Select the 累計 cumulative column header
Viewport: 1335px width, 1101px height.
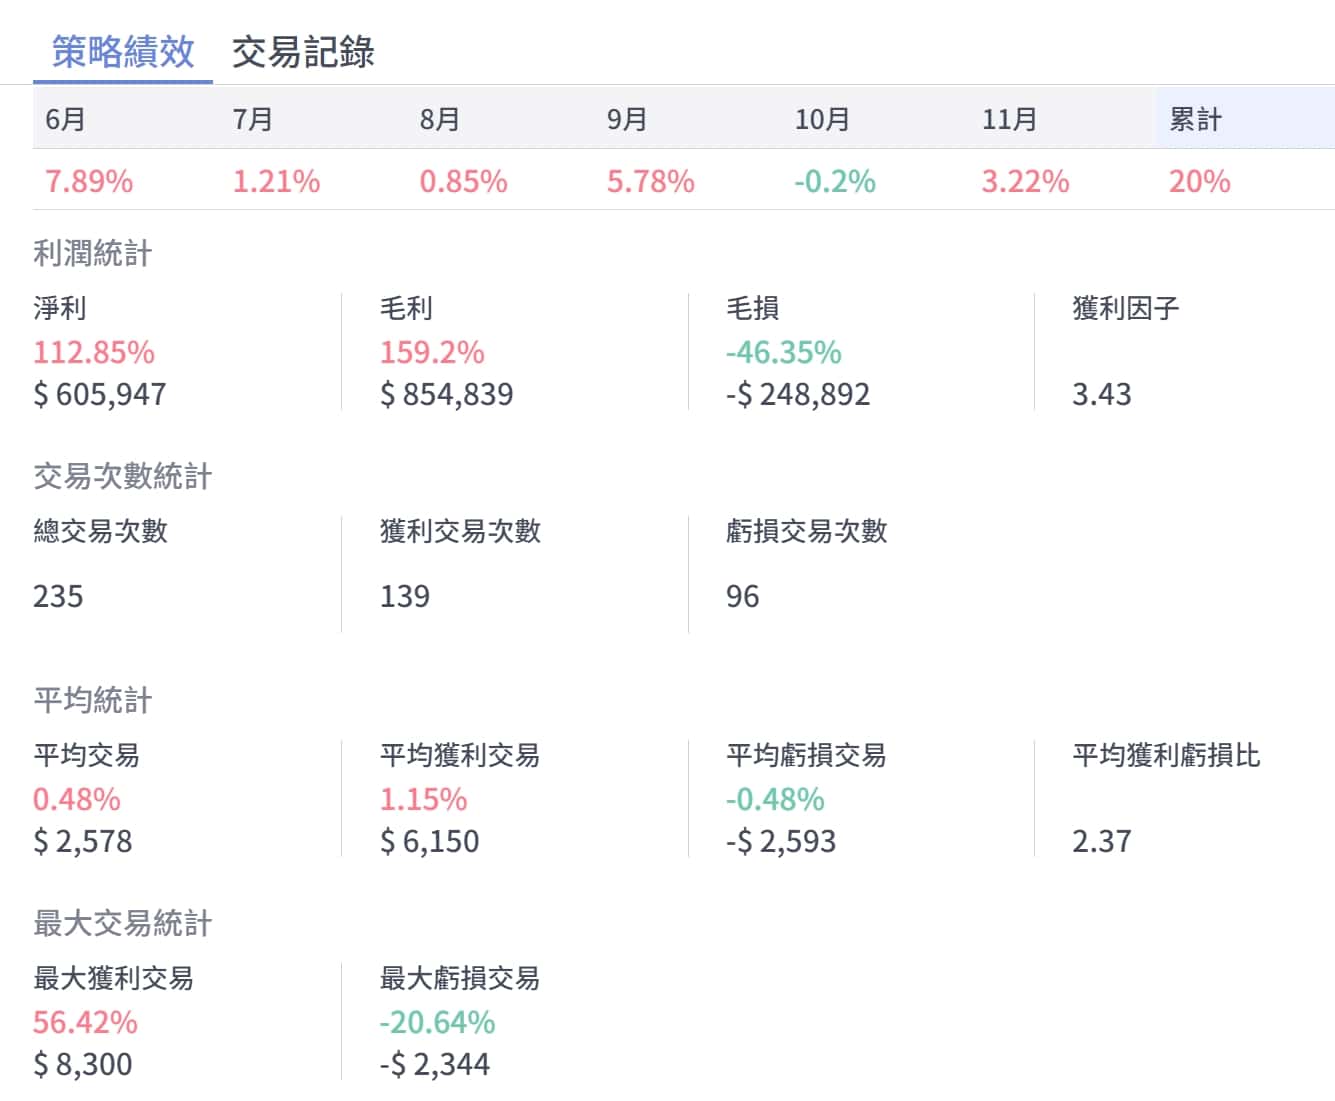point(1195,120)
